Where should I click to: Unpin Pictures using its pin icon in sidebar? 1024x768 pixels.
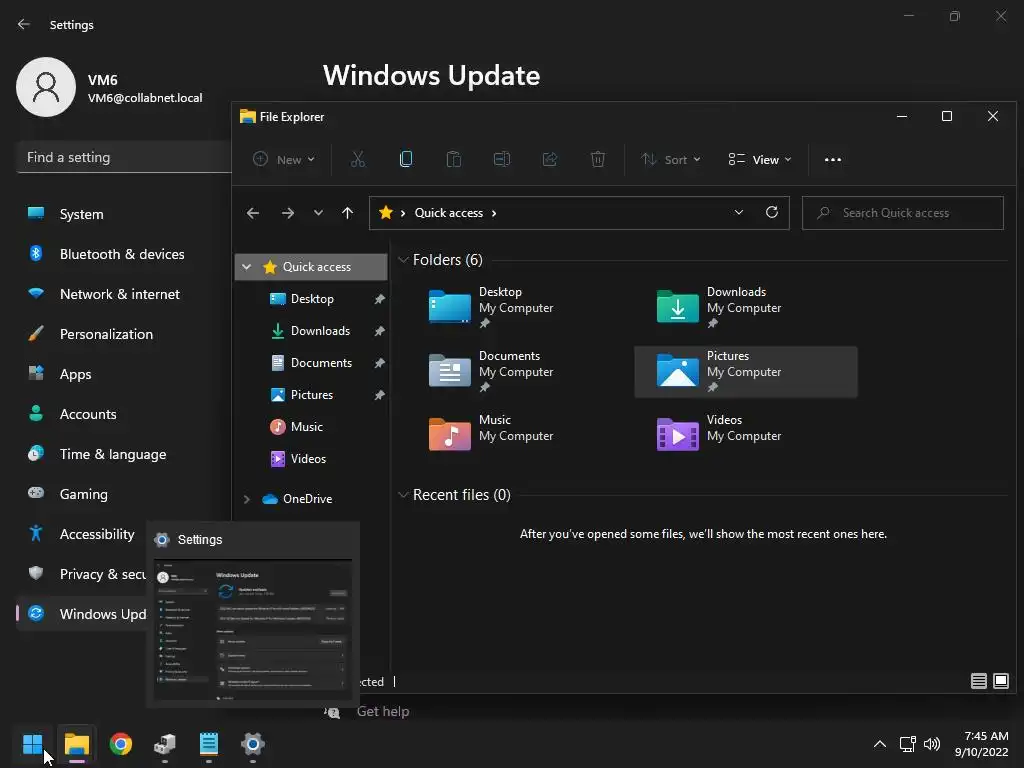pos(379,395)
